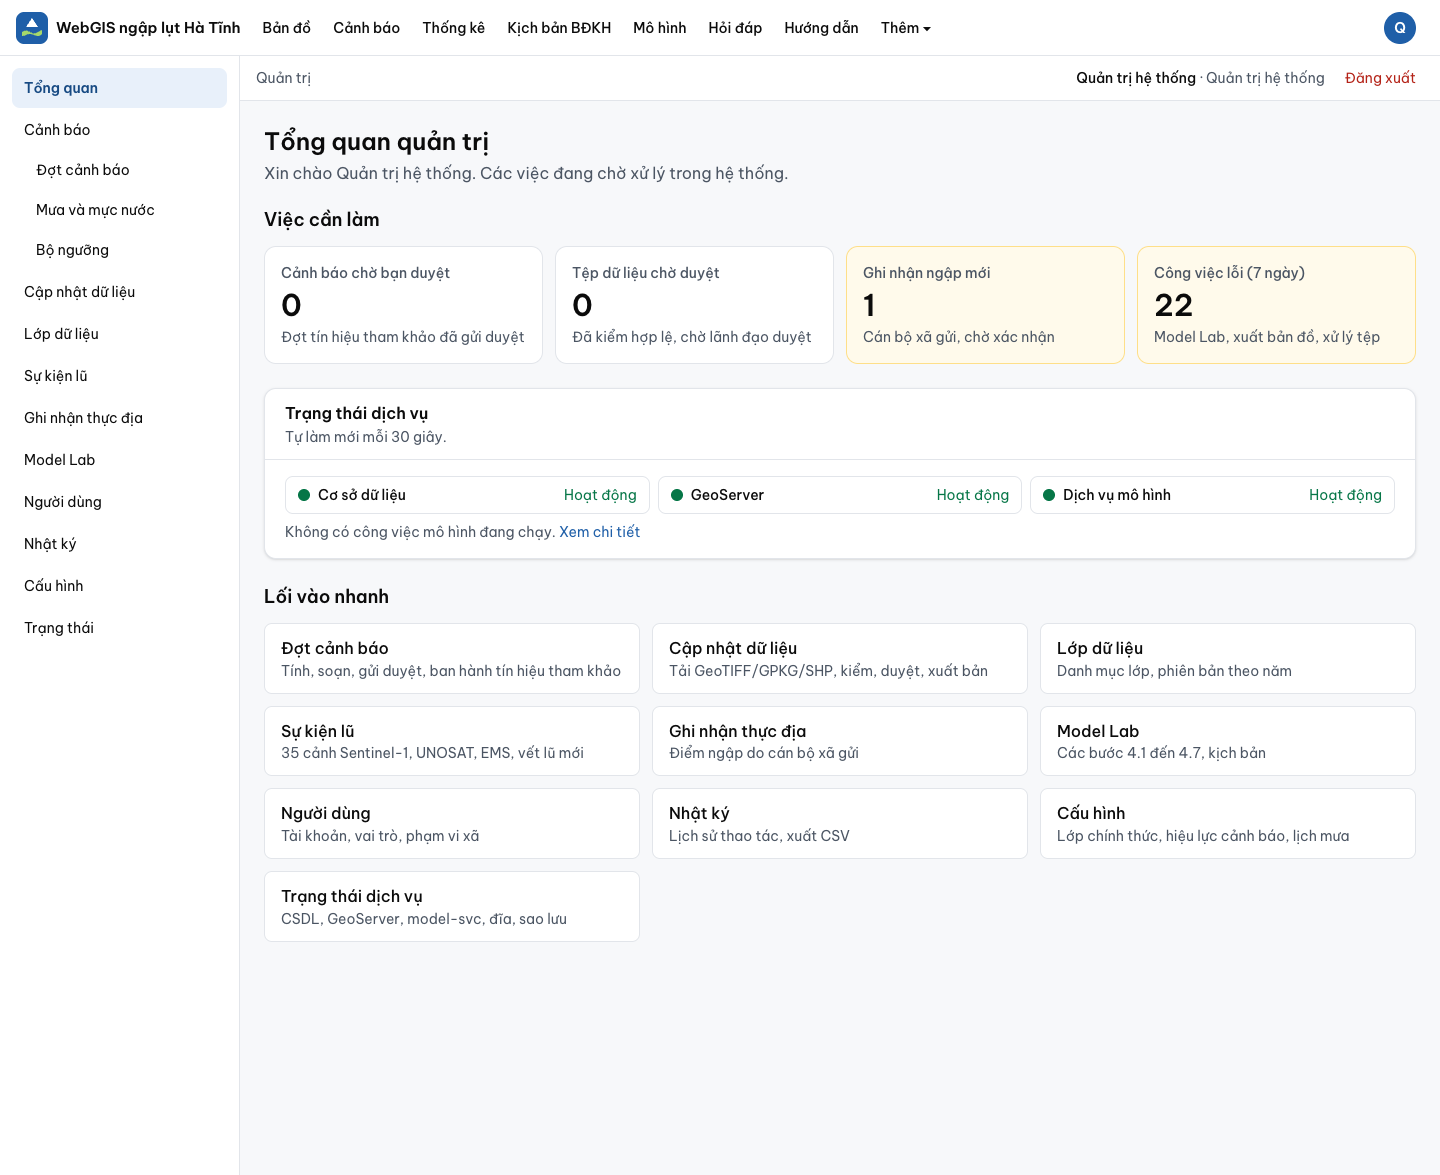Open the Model Lab quick-access card
1440x1175 pixels.
pyautogui.click(x=1228, y=741)
